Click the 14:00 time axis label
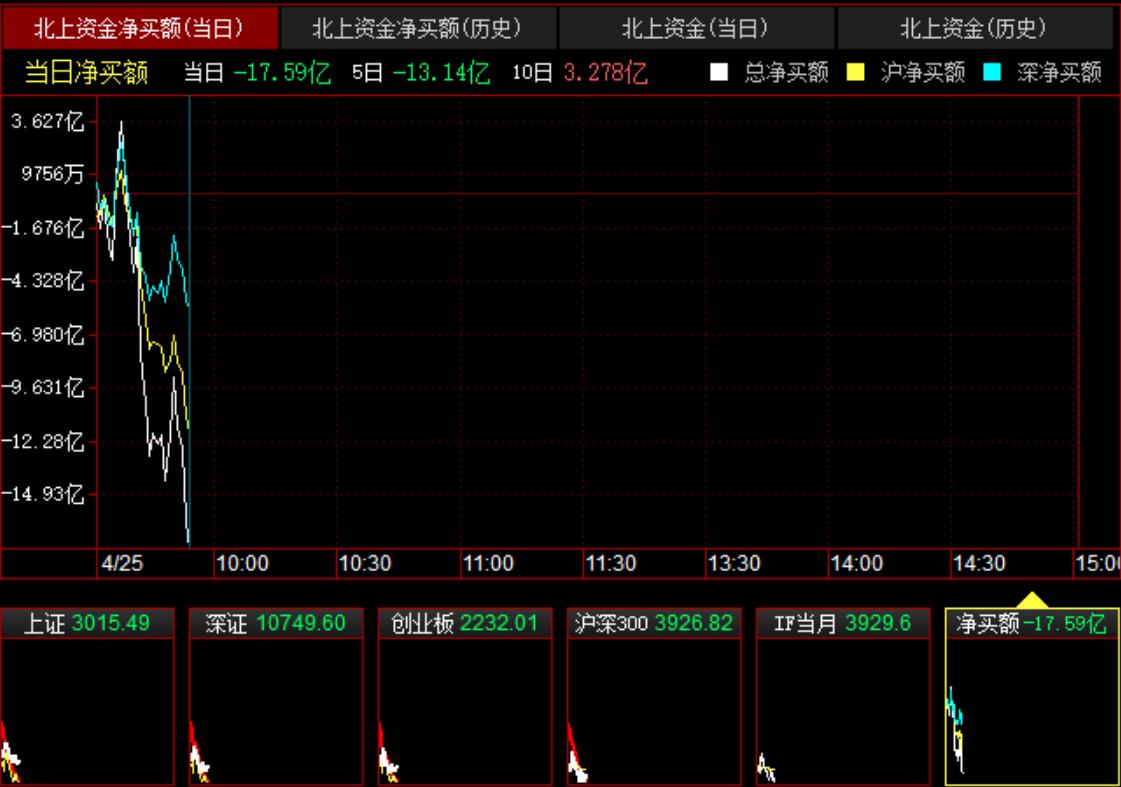Viewport: 1121px width, 787px height. pyautogui.click(x=856, y=564)
